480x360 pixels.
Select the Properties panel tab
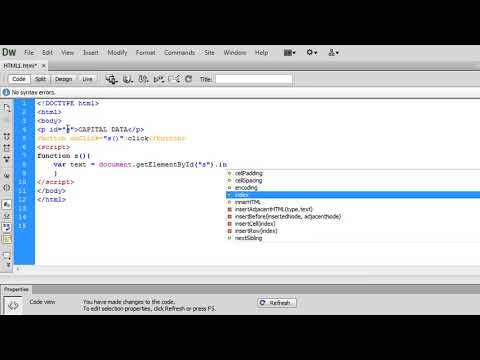click(16, 289)
